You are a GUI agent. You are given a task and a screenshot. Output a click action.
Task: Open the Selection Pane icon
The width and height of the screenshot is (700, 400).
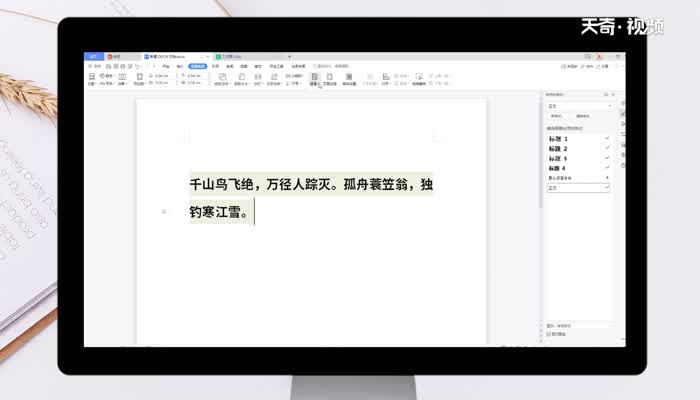pos(419,79)
